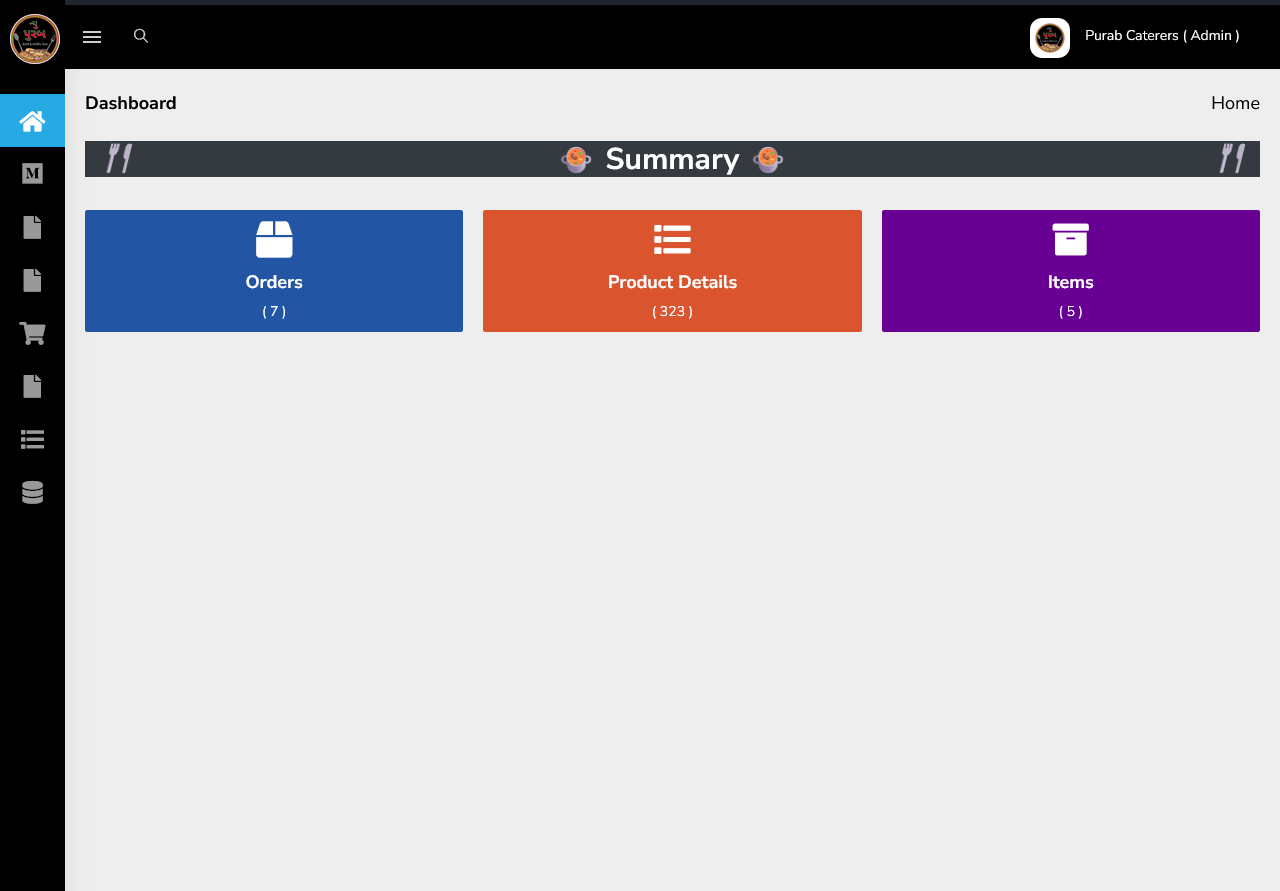Click the search magnifier icon in the top bar
The width and height of the screenshot is (1280, 891).
[141, 36]
